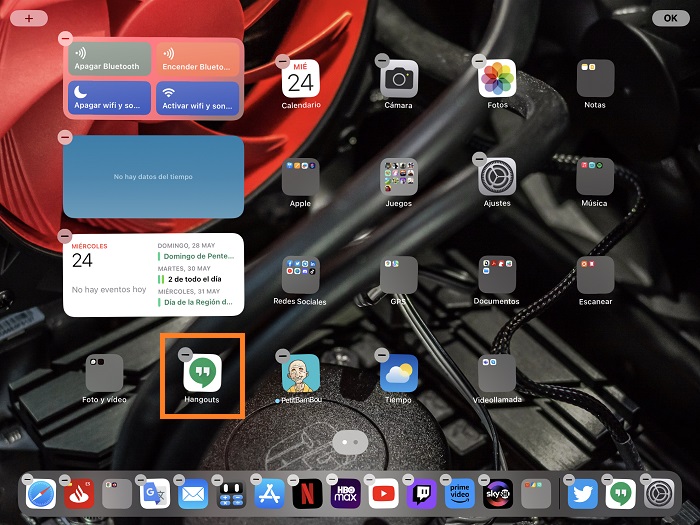Open Mail from the dock
The height and width of the screenshot is (525, 700).
click(193, 494)
